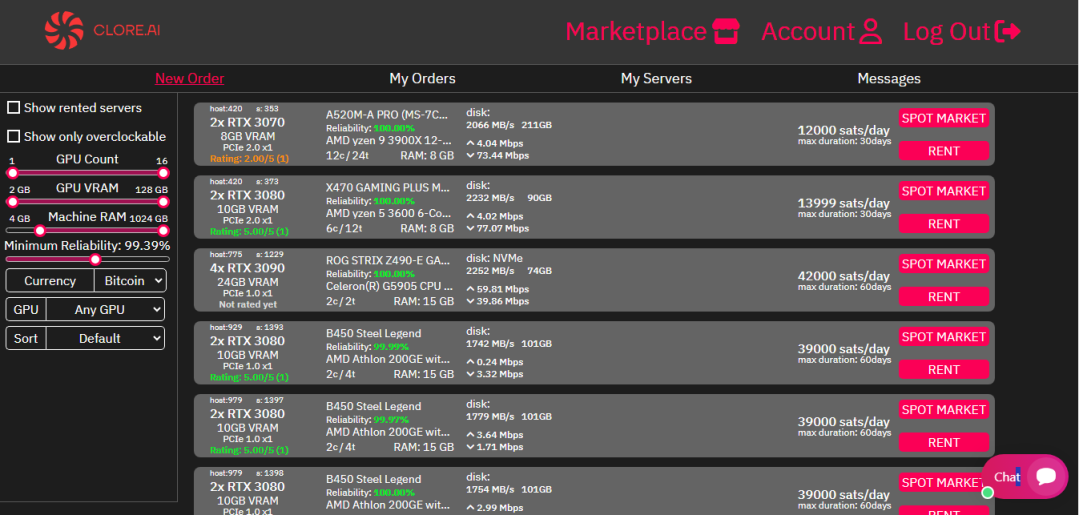Click the Account user icon
This screenshot has width=1079, height=515.
tap(870, 32)
